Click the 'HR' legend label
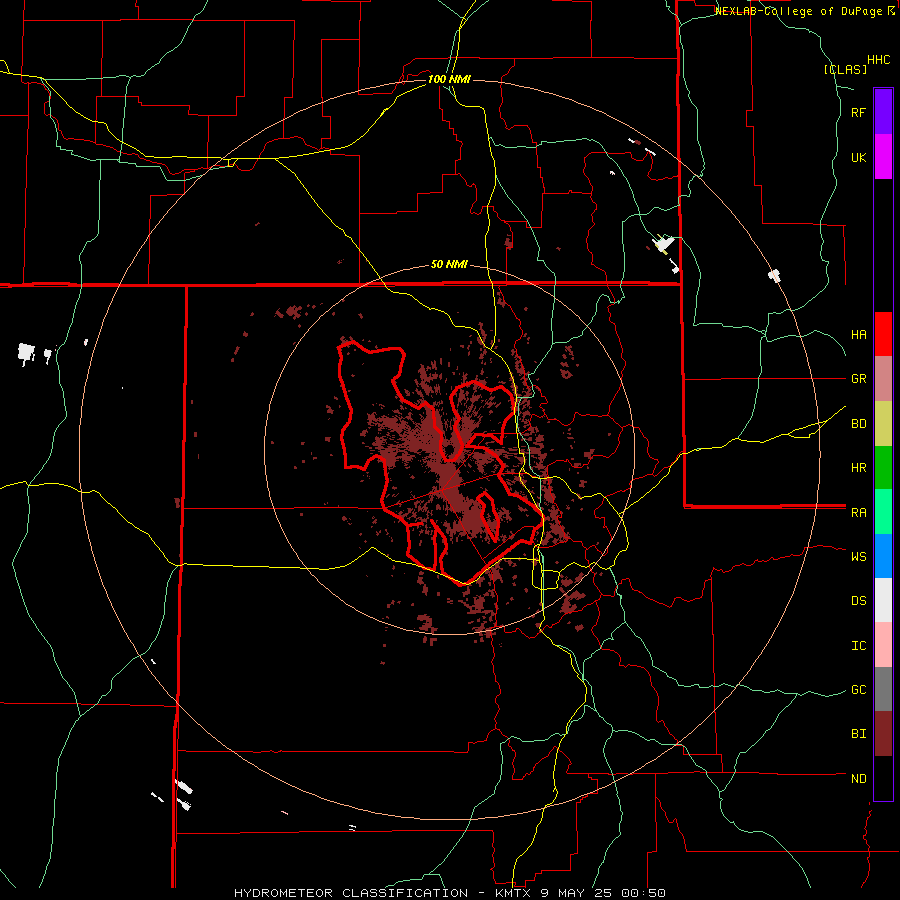Image resolution: width=900 pixels, height=900 pixels. pyautogui.click(x=858, y=467)
